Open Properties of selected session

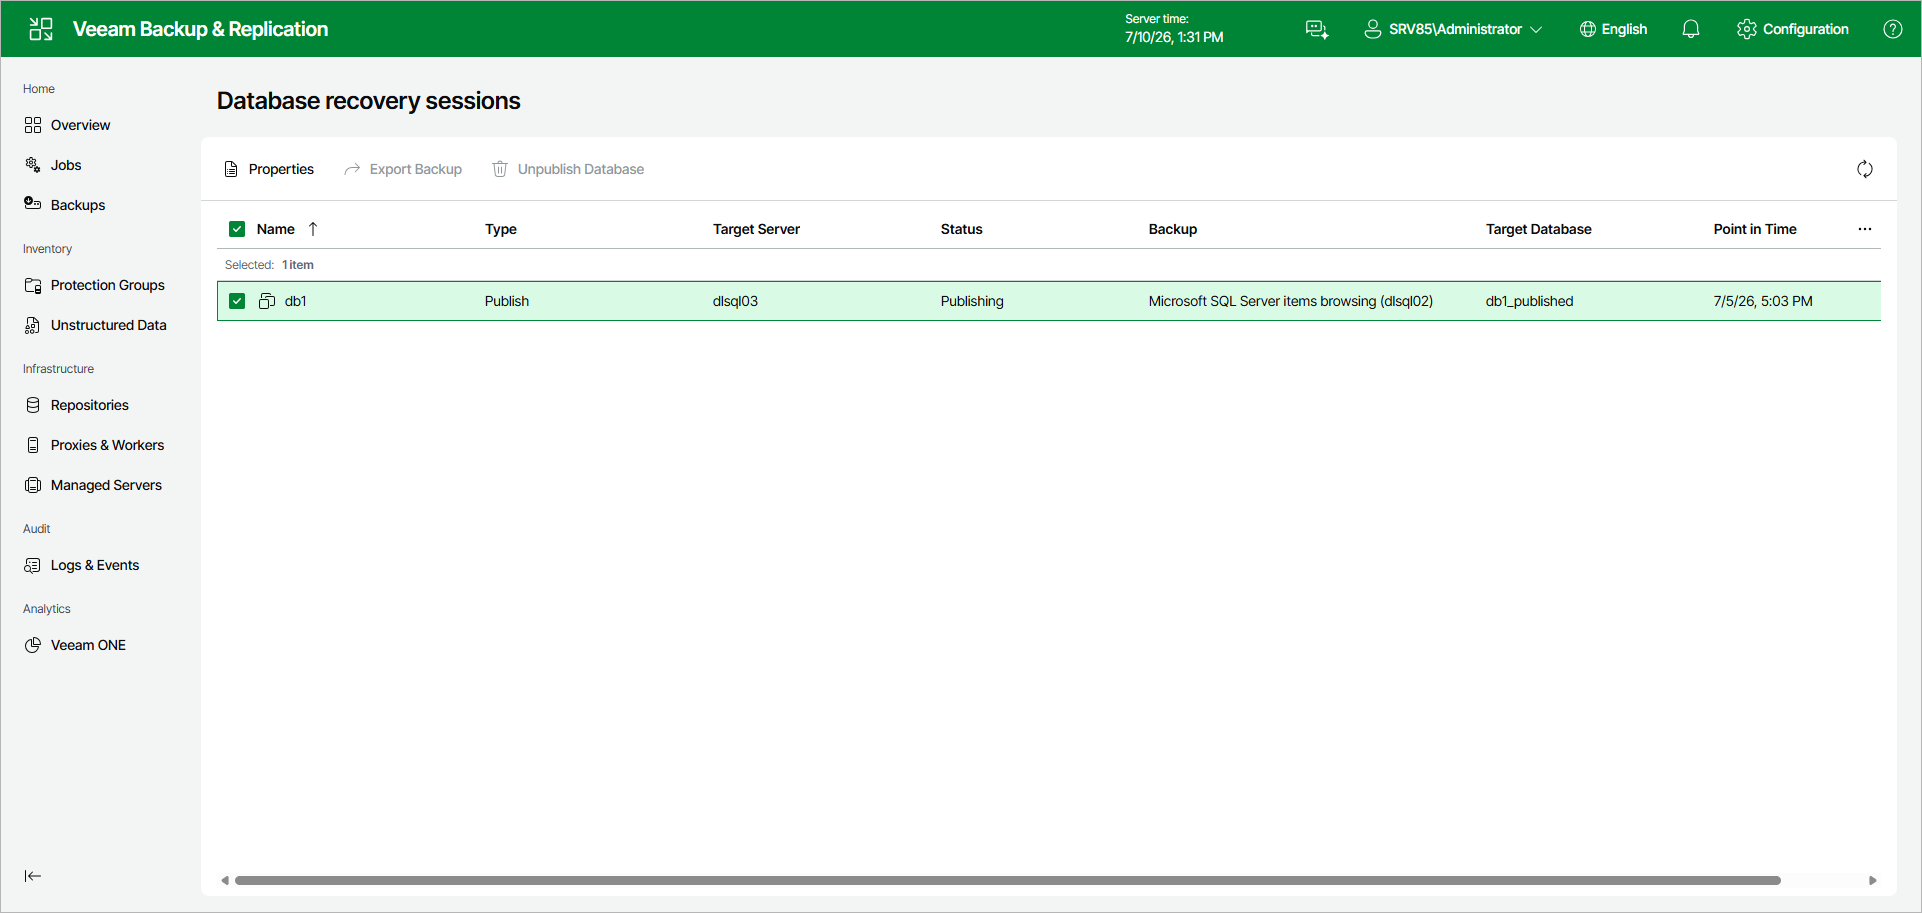[269, 169]
